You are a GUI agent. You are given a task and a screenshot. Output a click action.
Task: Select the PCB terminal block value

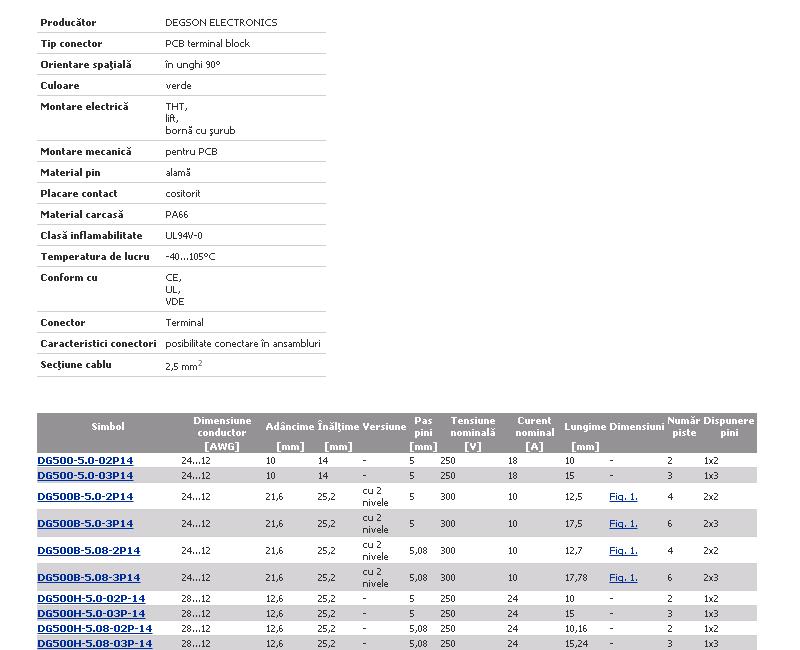tap(208, 43)
